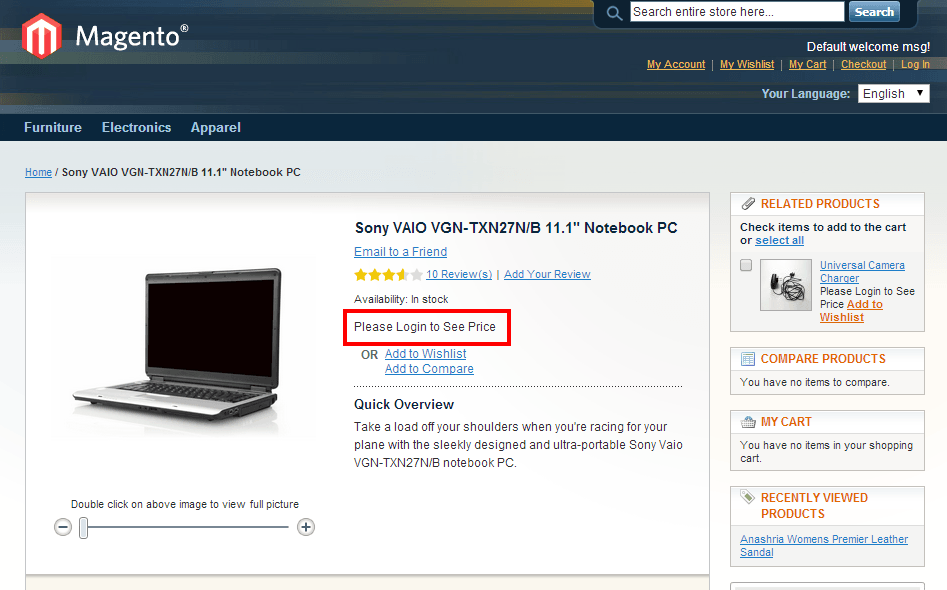Click the Quick Overview heading

tap(404, 405)
